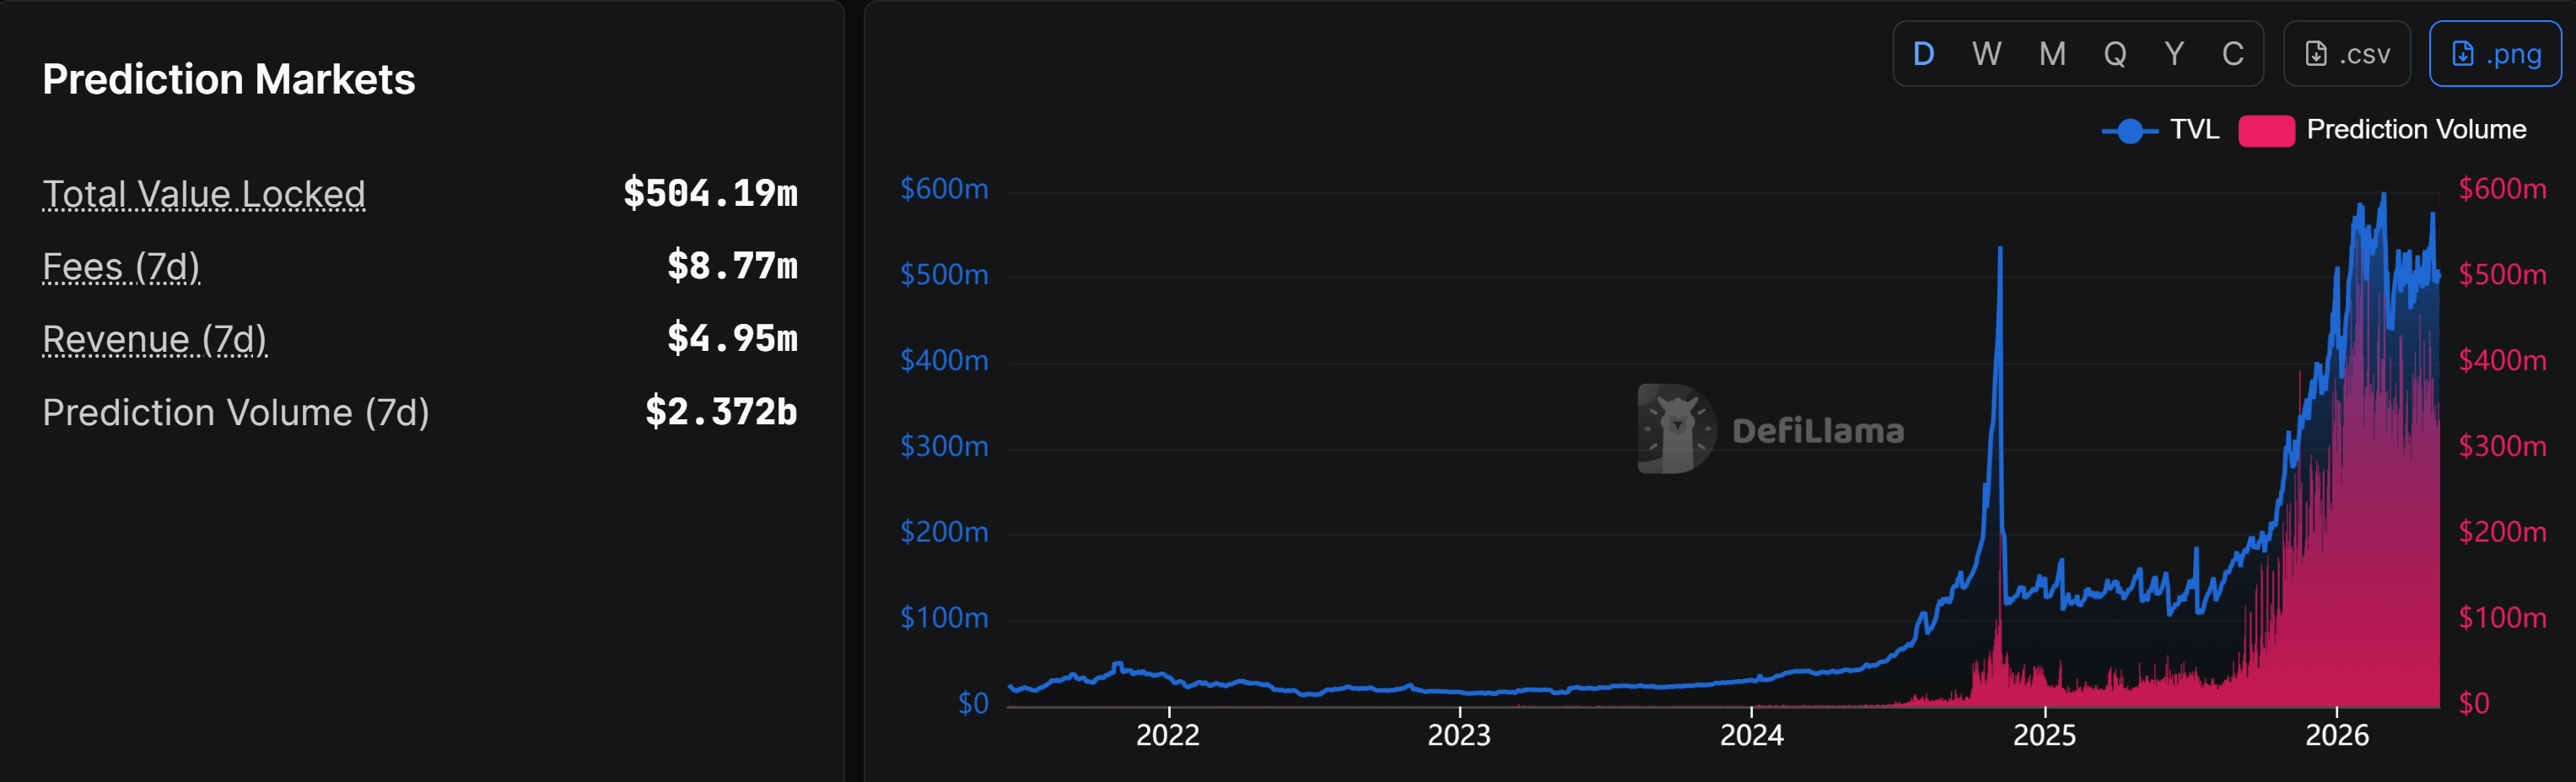Screen dimensions: 2576x782
Task: Click the $4.95m revenue value
Action: coord(732,339)
